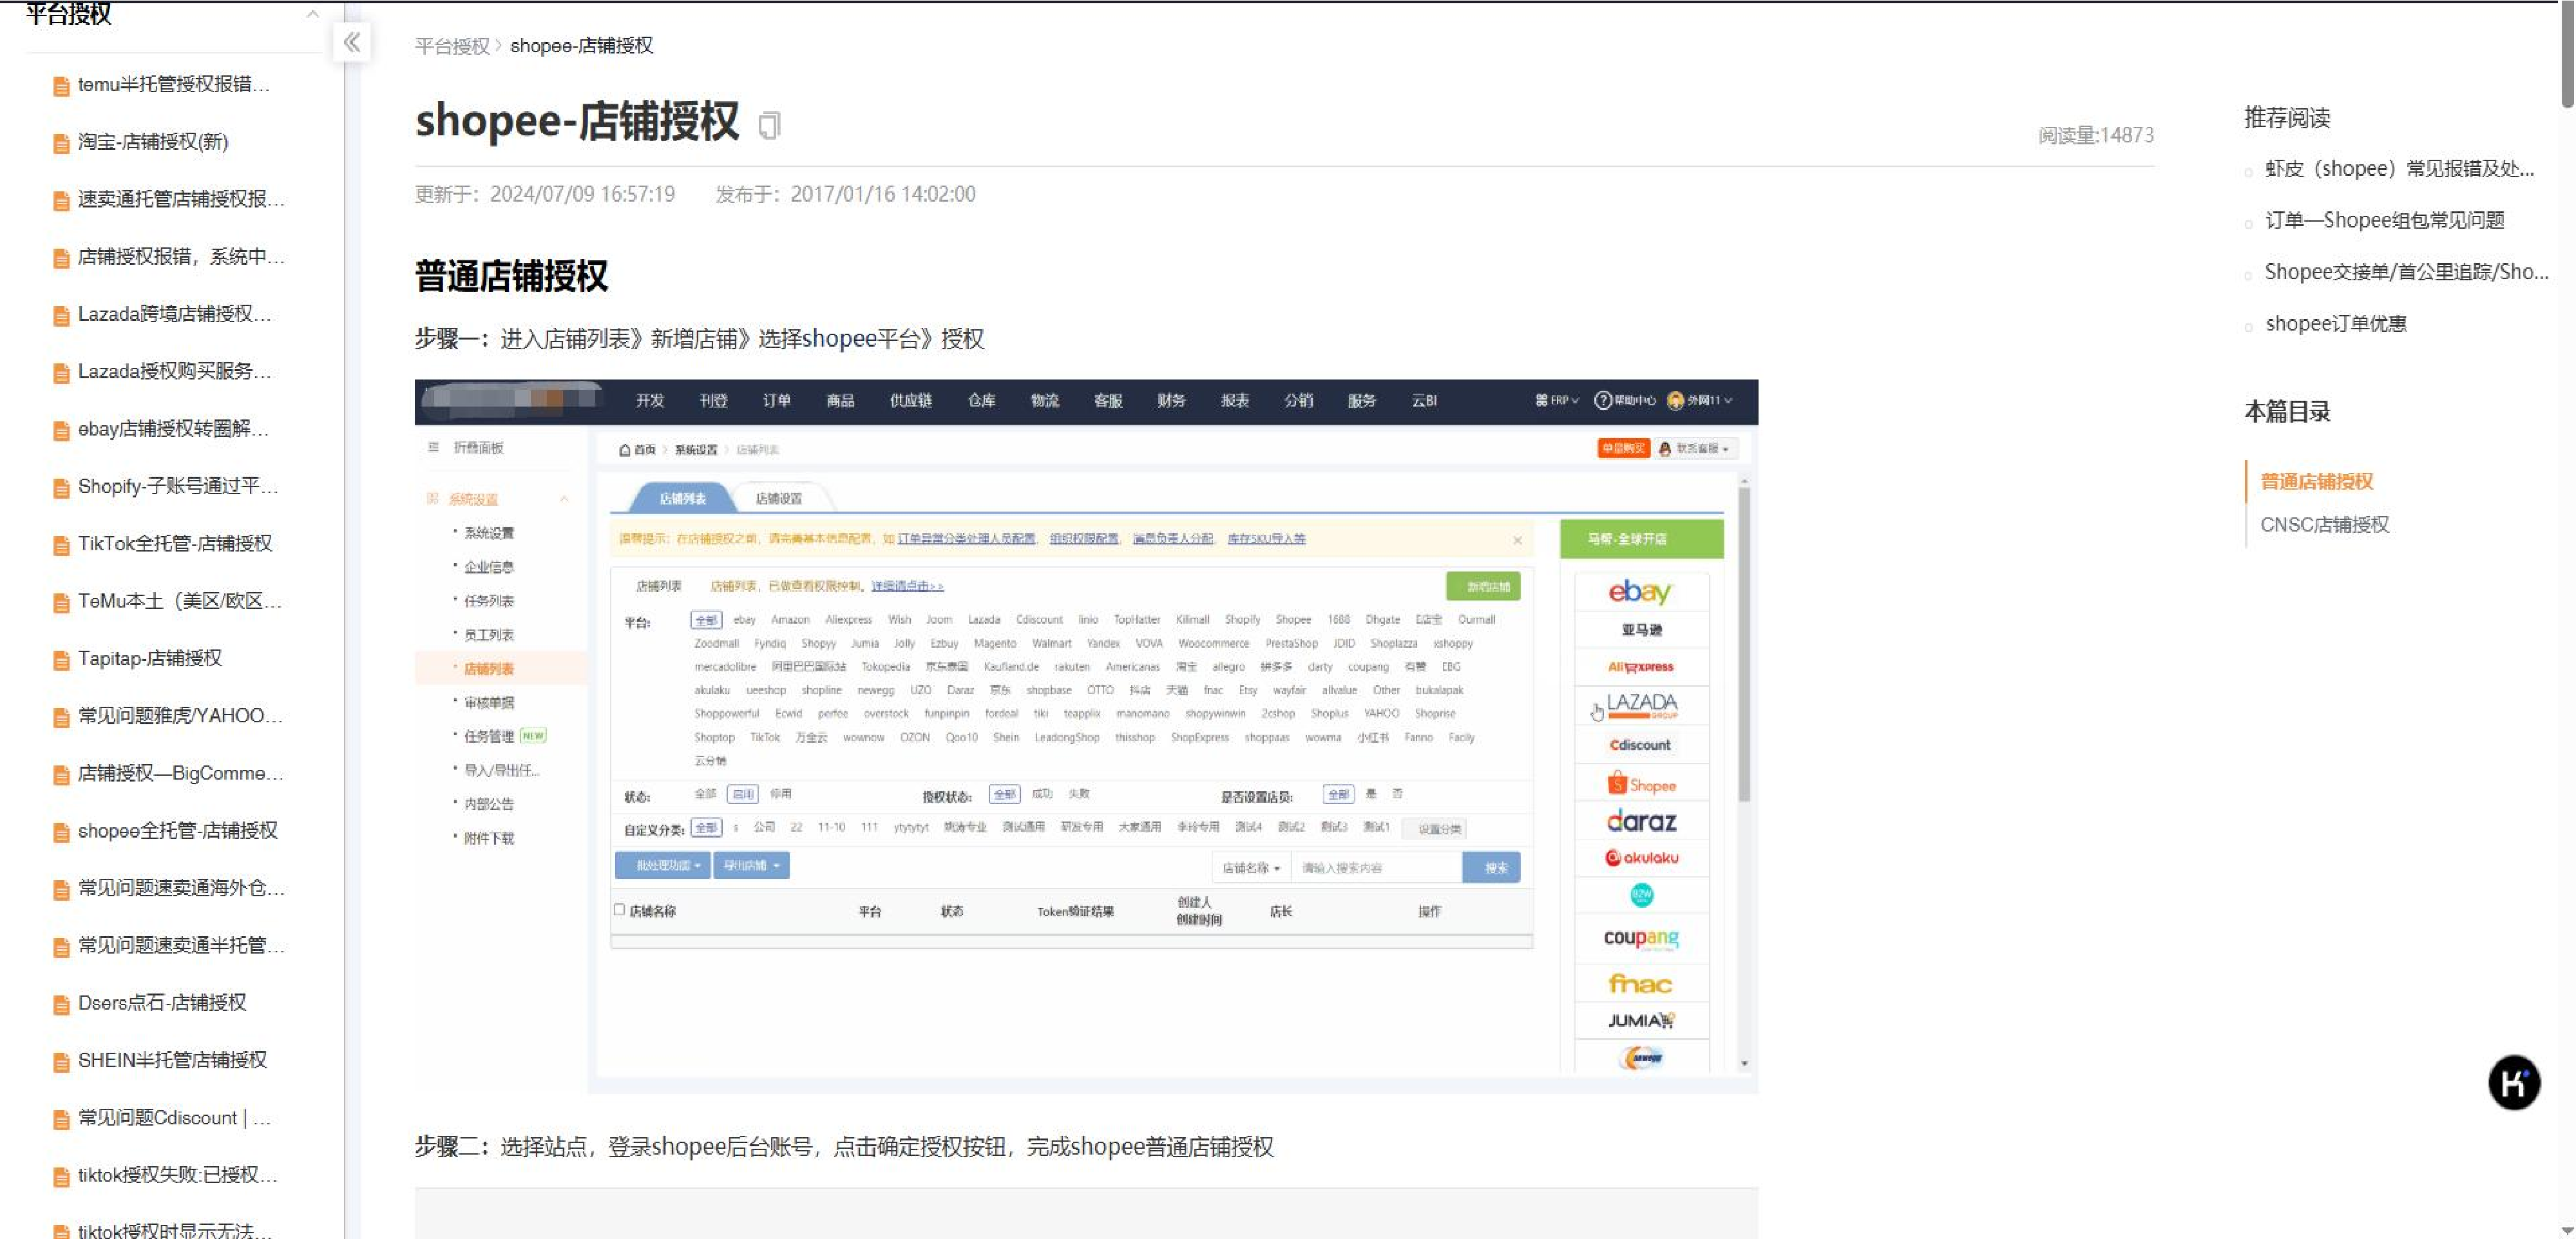Click the document icon beside Dsers点石-店铺授权
This screenshot has height=1239, width=2576.
(61, 1005)
